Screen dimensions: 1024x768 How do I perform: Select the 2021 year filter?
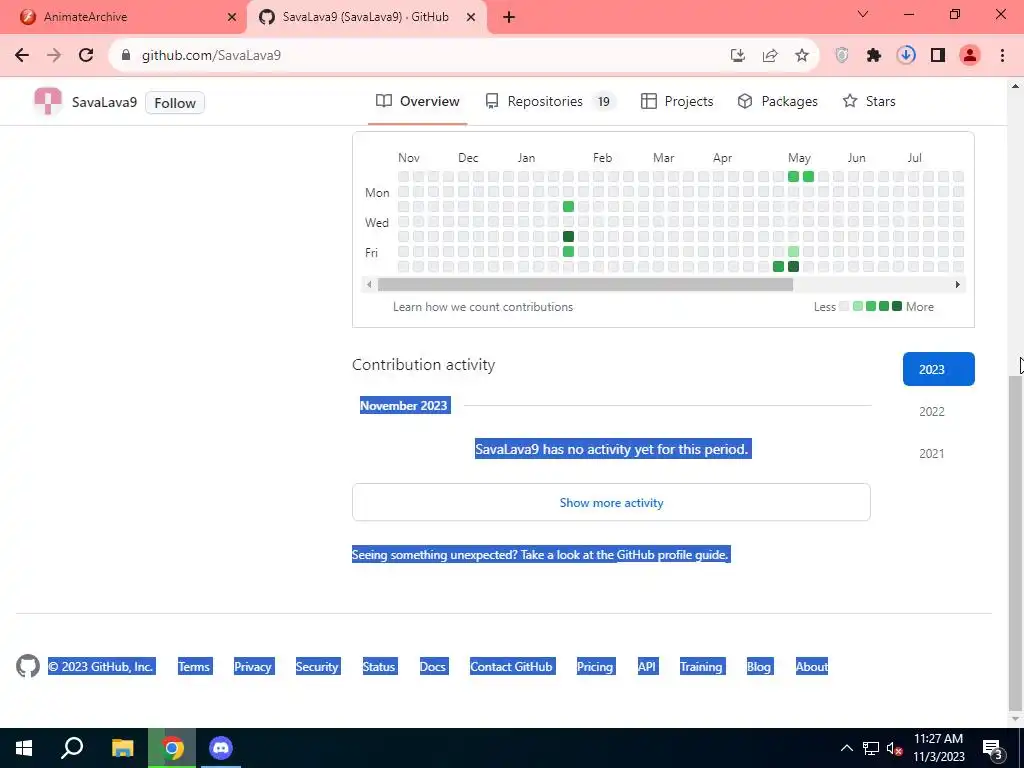tap(932, 453)
